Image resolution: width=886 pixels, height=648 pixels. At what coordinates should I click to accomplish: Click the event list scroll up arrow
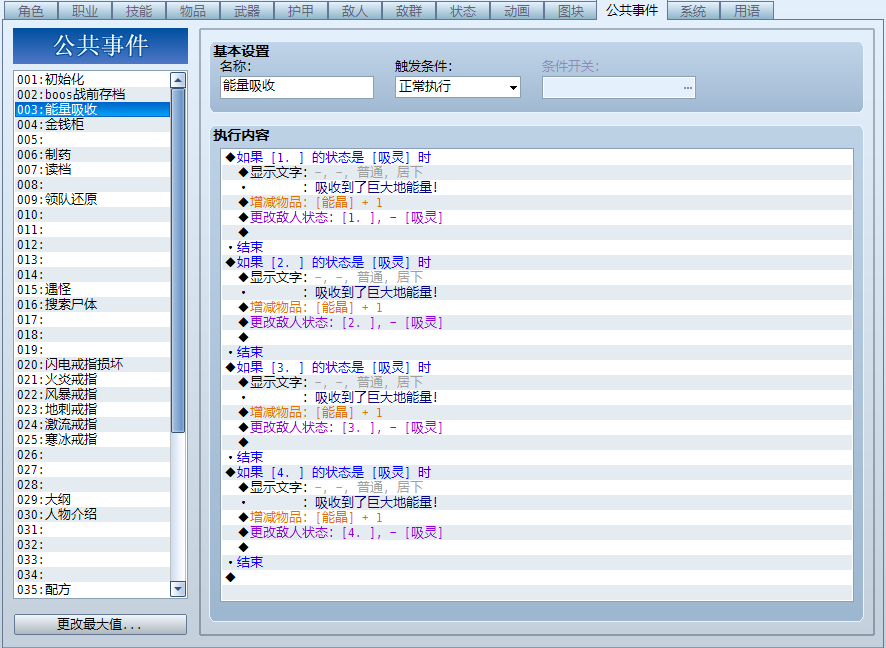pyautogui.click(x=178, y=80)
